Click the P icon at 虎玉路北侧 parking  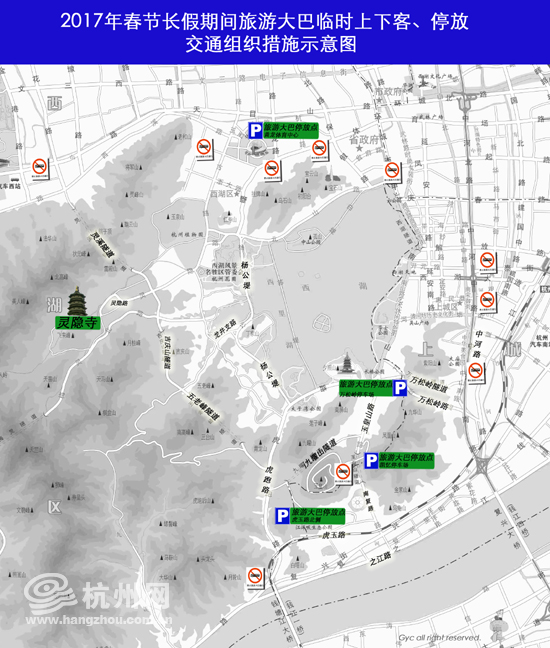tap(282, 516)
